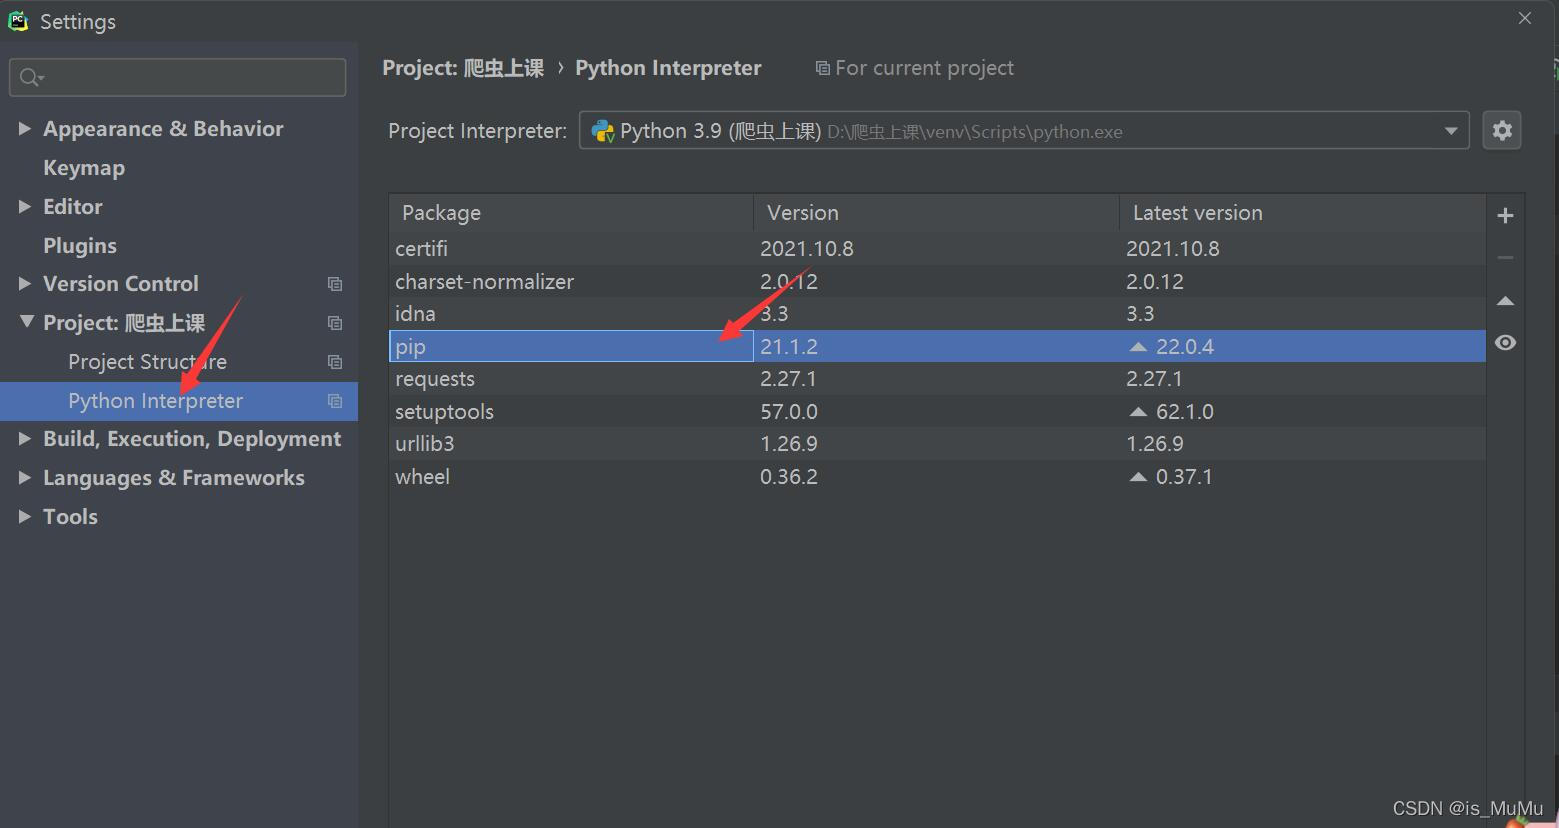Select the idna package row
The height and width of the screenshot is (828, 1559).
point(937,314)
